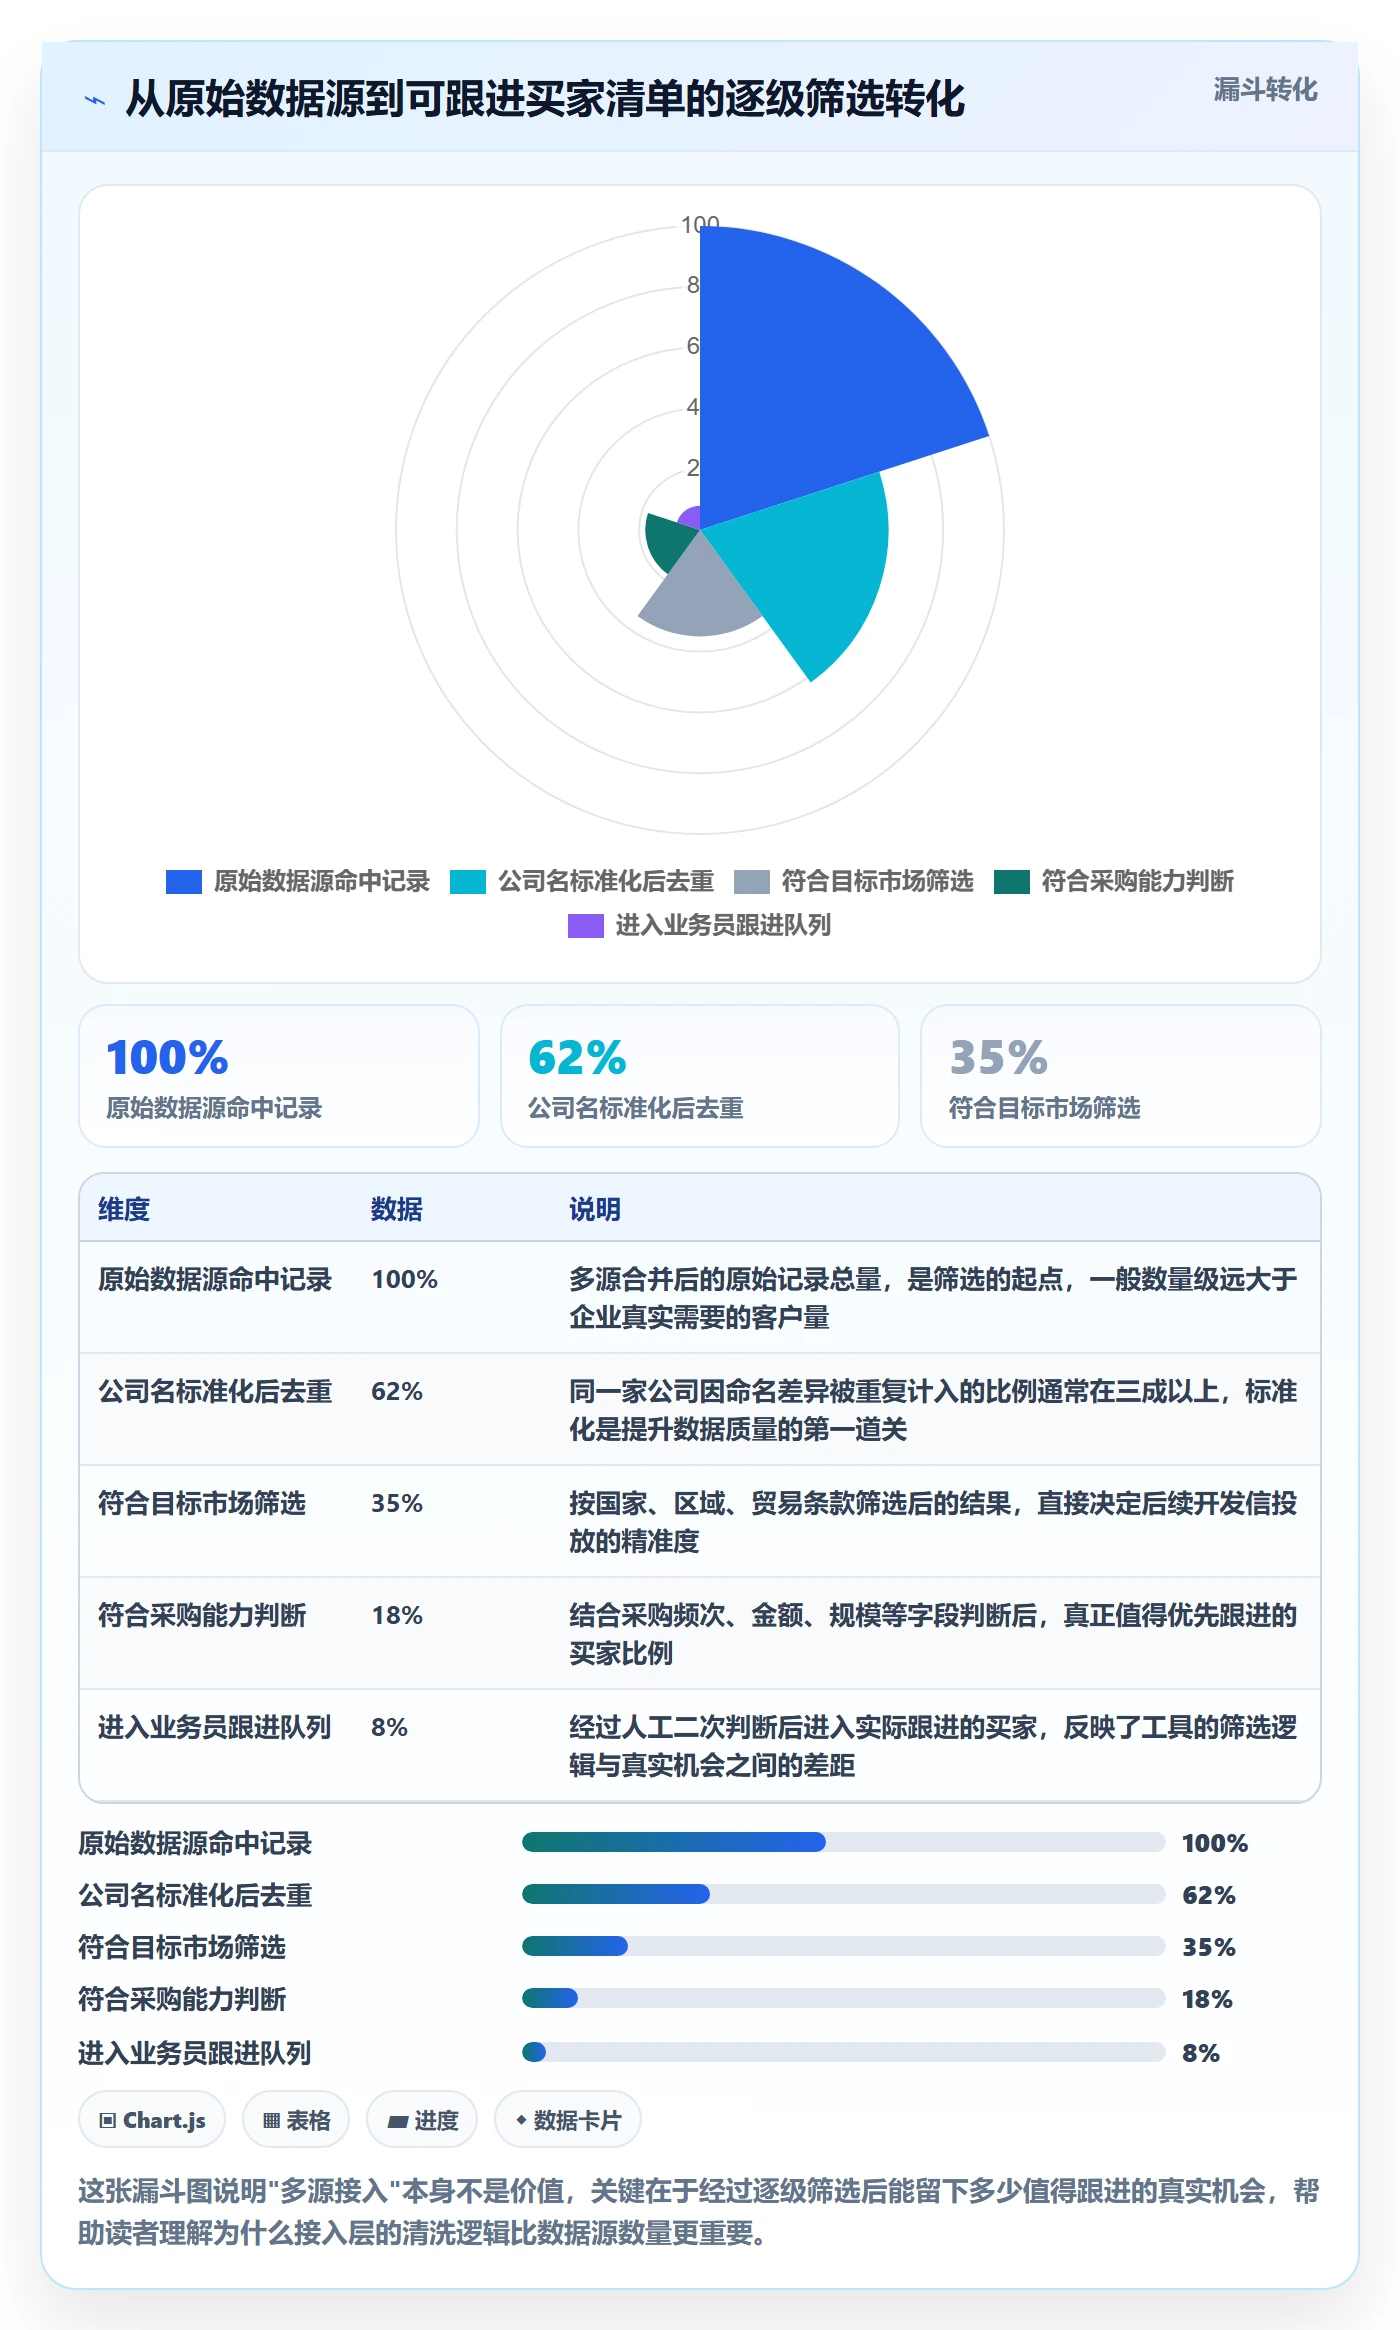Click the gray polar chart segment
This screenshot has width=1400, height=2330.
700,592
